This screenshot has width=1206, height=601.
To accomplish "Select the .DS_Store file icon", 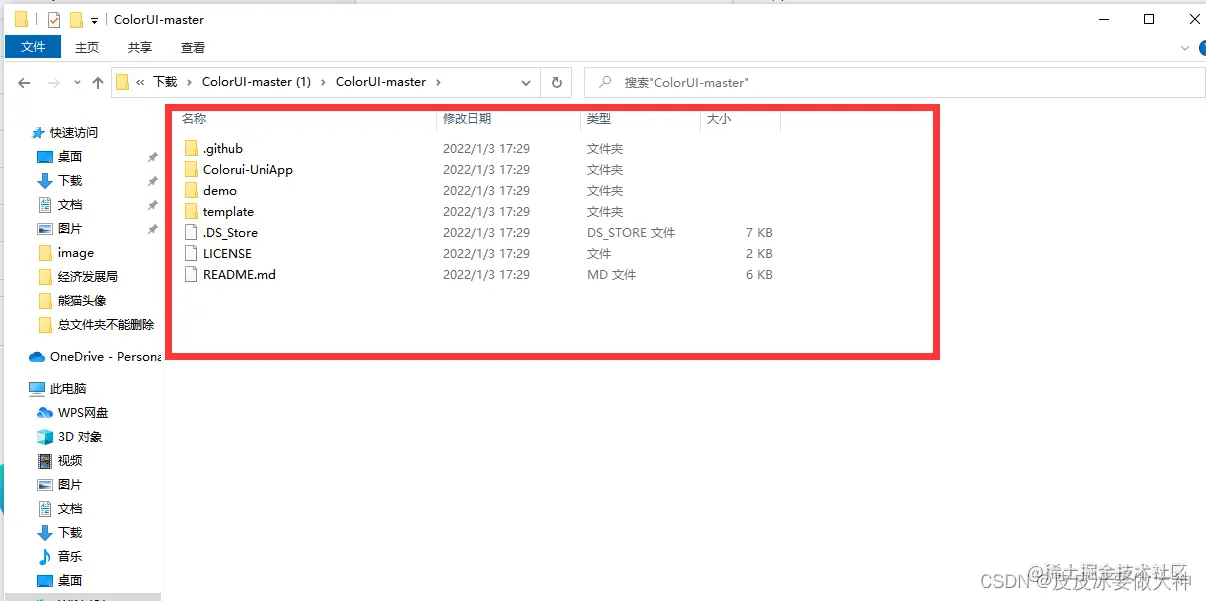I will [192, 233].
